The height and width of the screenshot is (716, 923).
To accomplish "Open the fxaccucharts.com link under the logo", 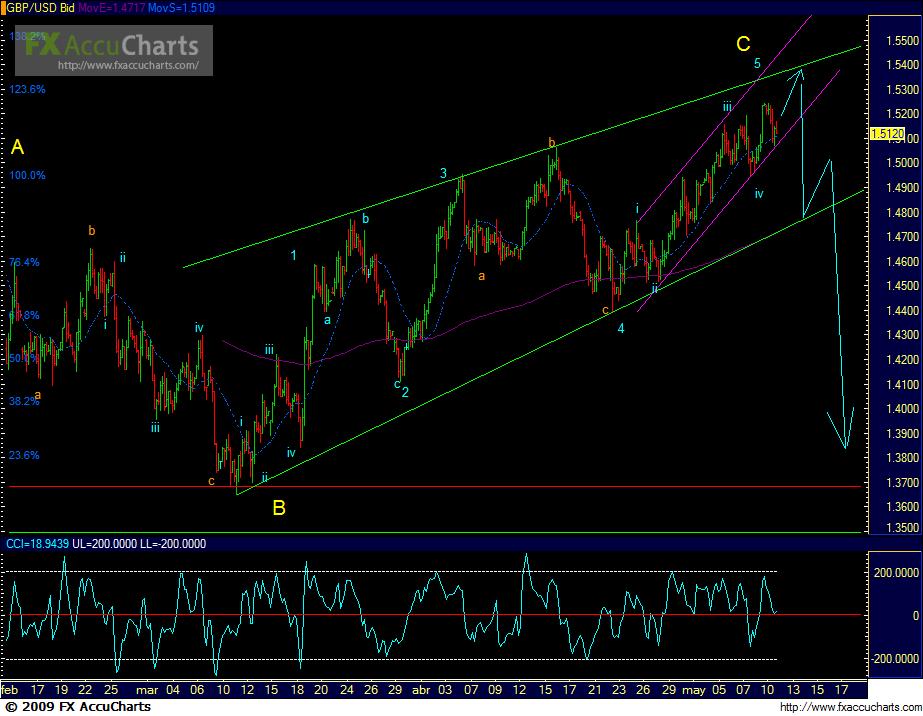I will coord(134,66).
